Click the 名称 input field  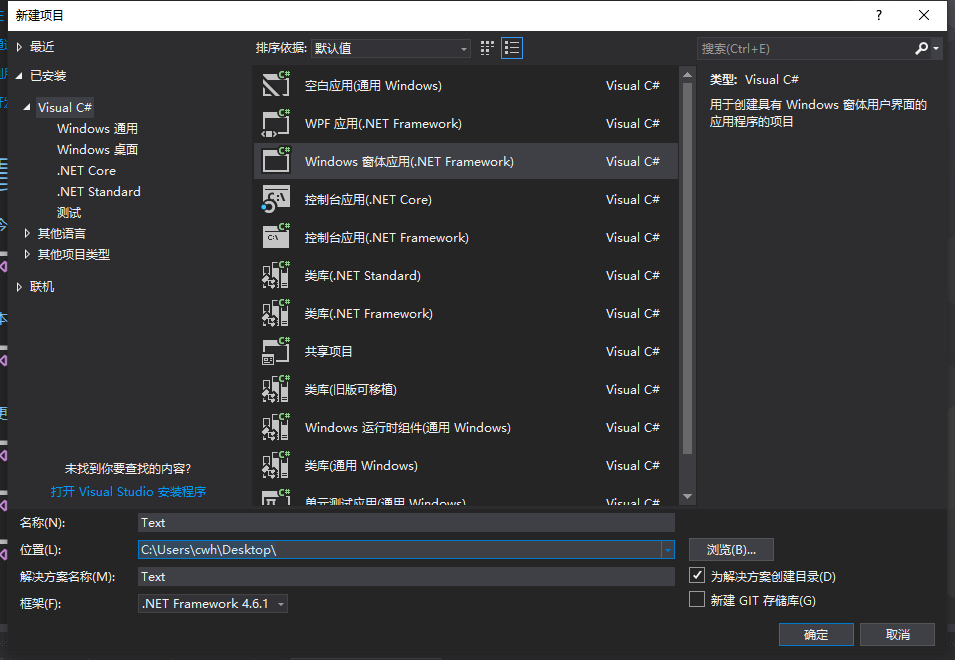406,523
